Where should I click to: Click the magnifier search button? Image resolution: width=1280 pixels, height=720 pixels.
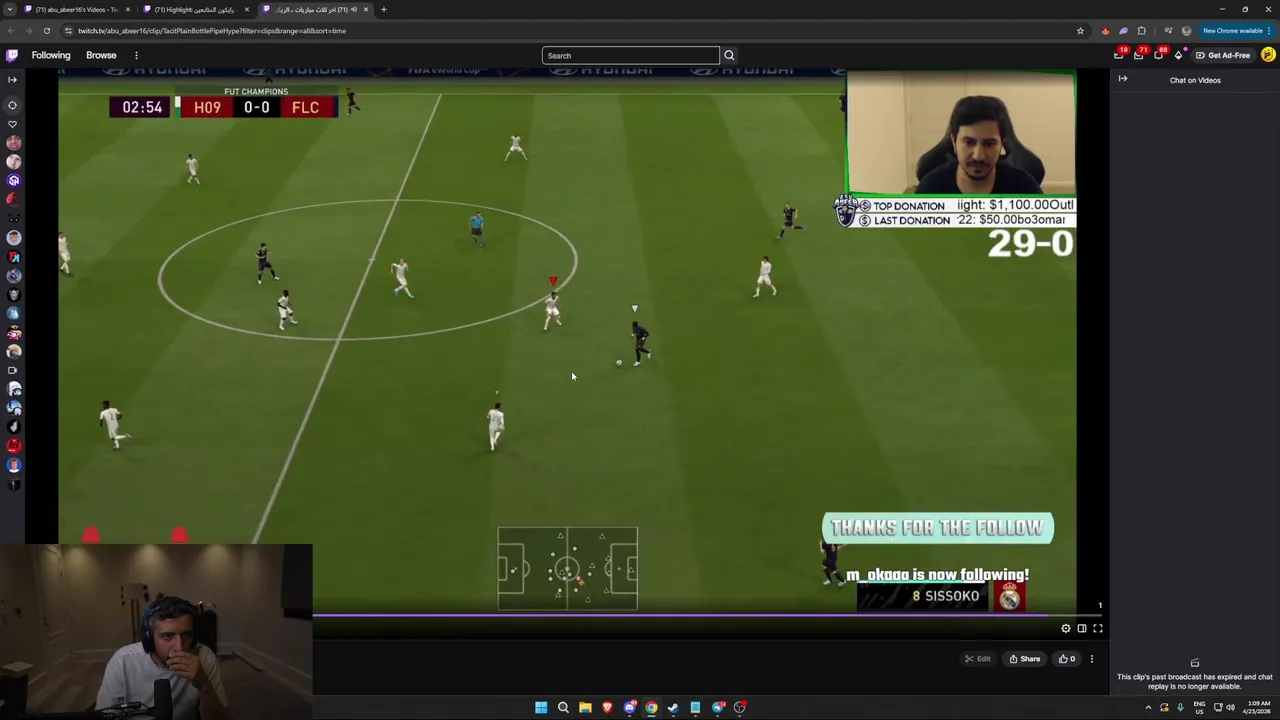[729, 55]
